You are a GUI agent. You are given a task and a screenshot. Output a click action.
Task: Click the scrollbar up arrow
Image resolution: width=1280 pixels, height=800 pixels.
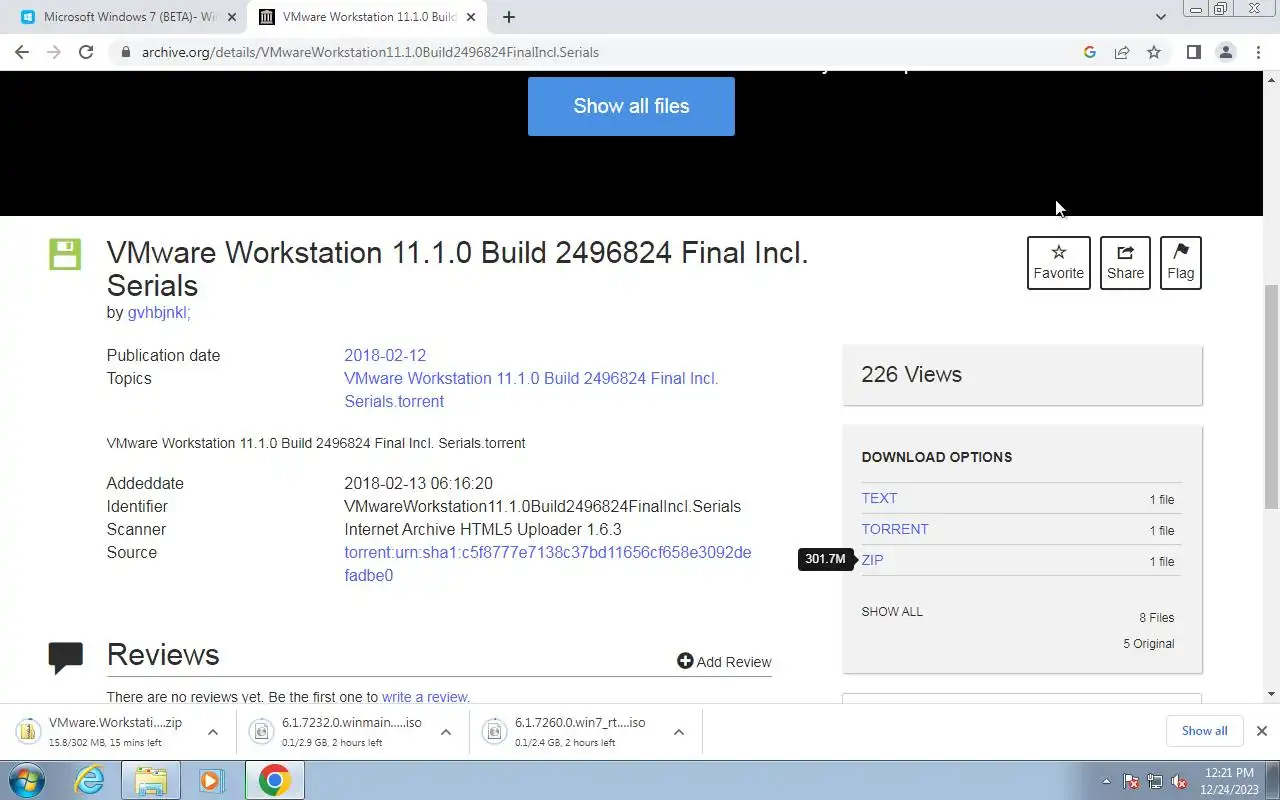pos(1272,78)
